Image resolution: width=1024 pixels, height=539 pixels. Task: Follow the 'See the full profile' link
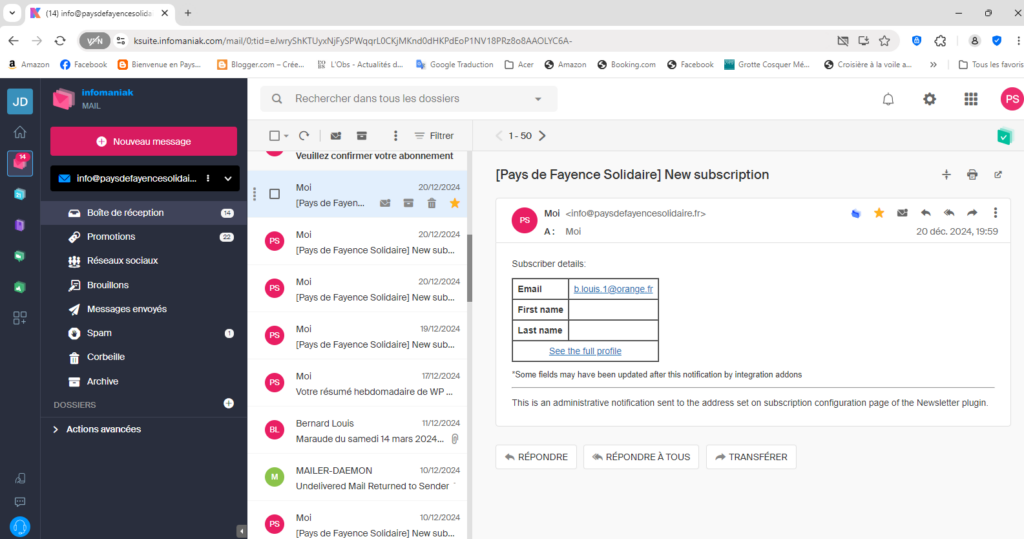coord(585,351)
